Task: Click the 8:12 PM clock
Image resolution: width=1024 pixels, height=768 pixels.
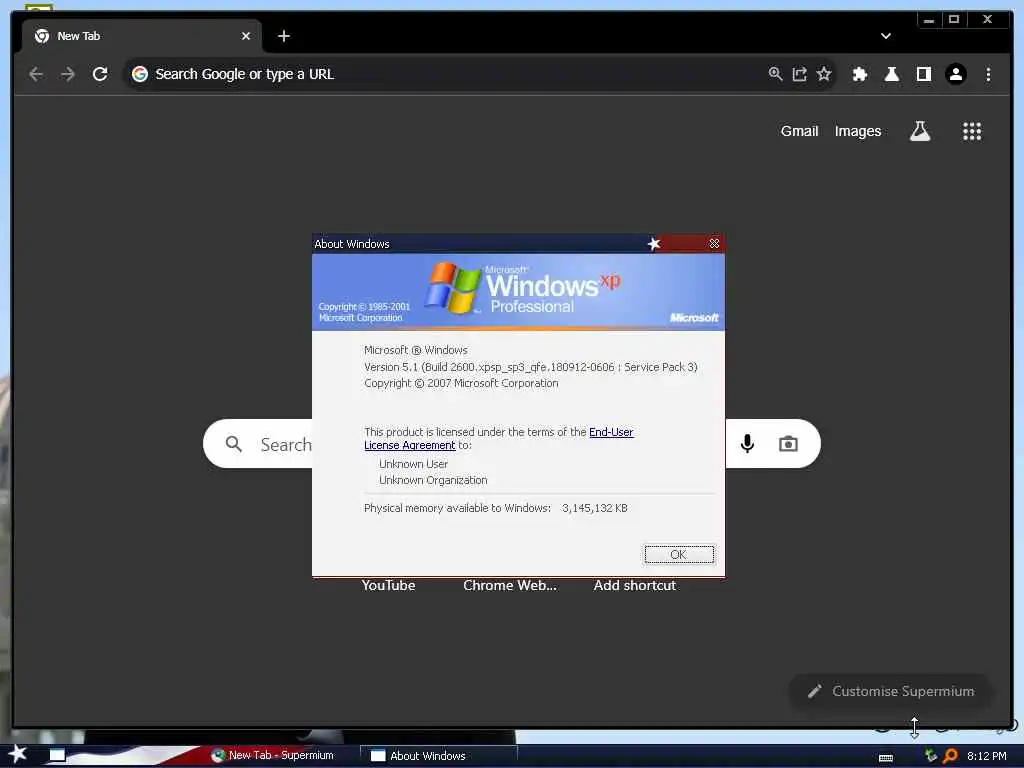Action: pyautogui.click(x=986, y=756)
